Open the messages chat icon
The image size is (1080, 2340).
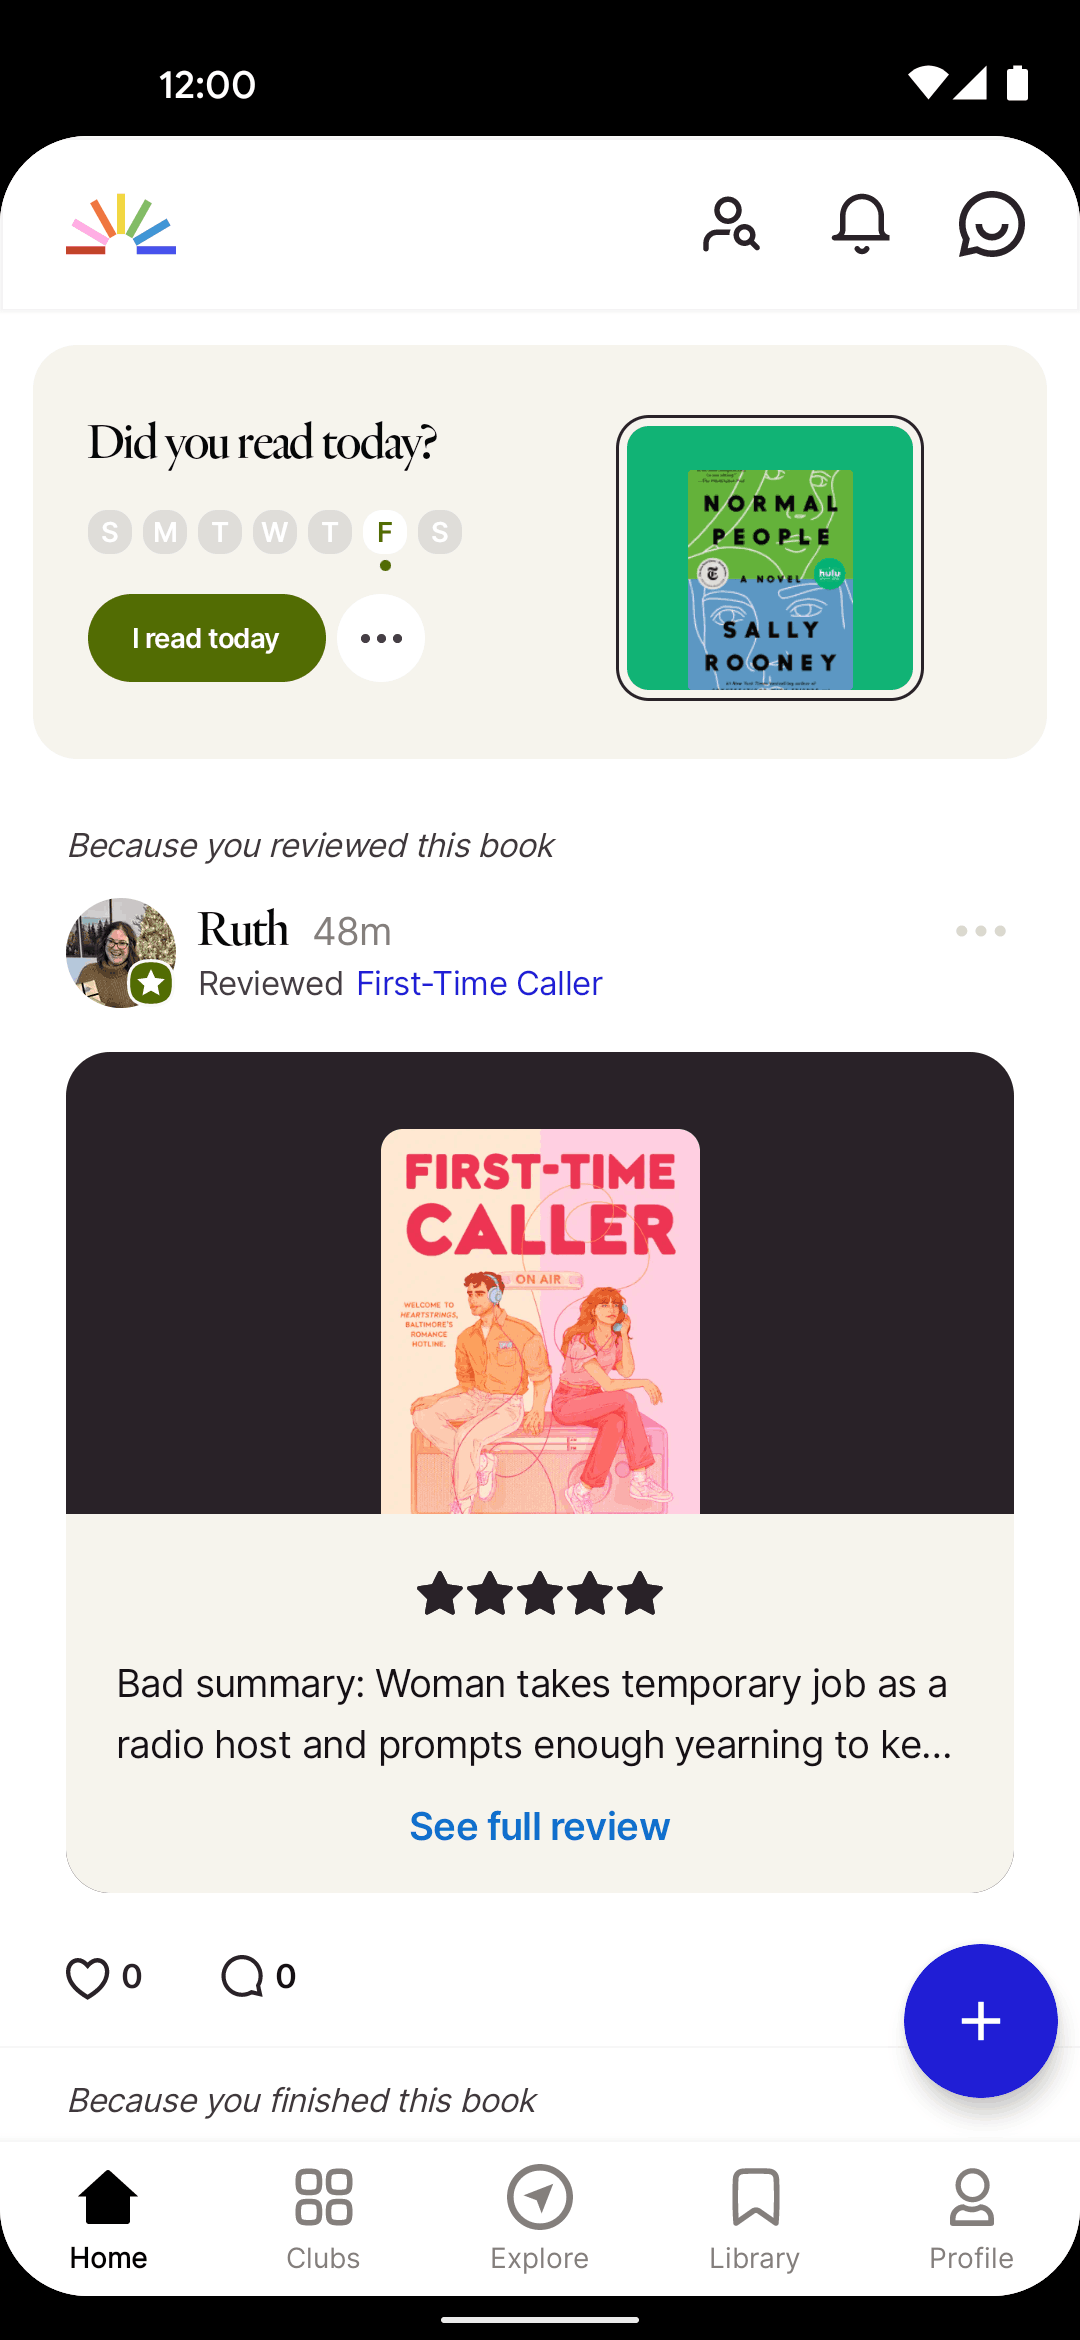pyautogui.click(x=991, y=224)
